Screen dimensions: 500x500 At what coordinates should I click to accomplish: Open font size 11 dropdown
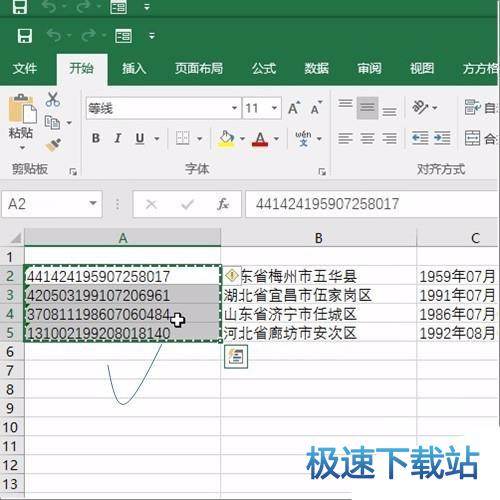[274, 108]
